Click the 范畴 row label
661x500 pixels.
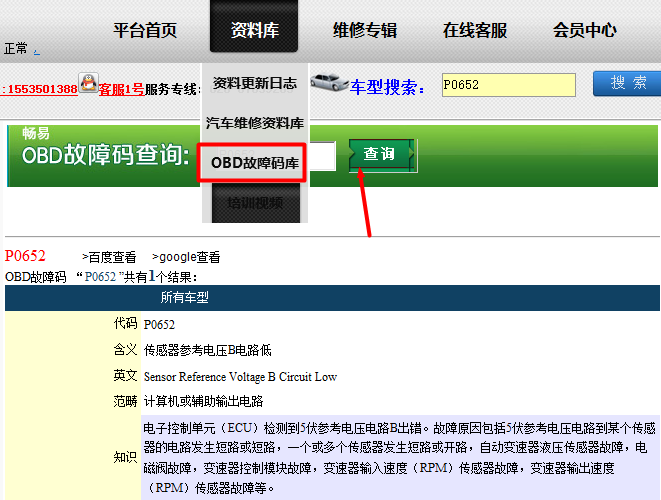click(x=125, y=401)
